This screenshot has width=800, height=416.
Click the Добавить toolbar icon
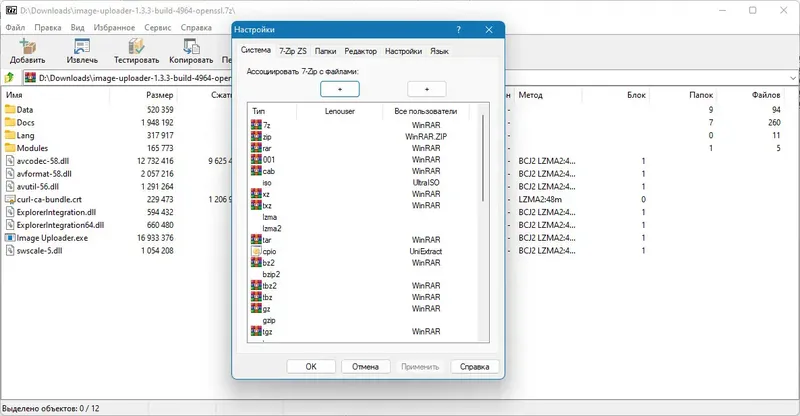[x=28, y=46]
